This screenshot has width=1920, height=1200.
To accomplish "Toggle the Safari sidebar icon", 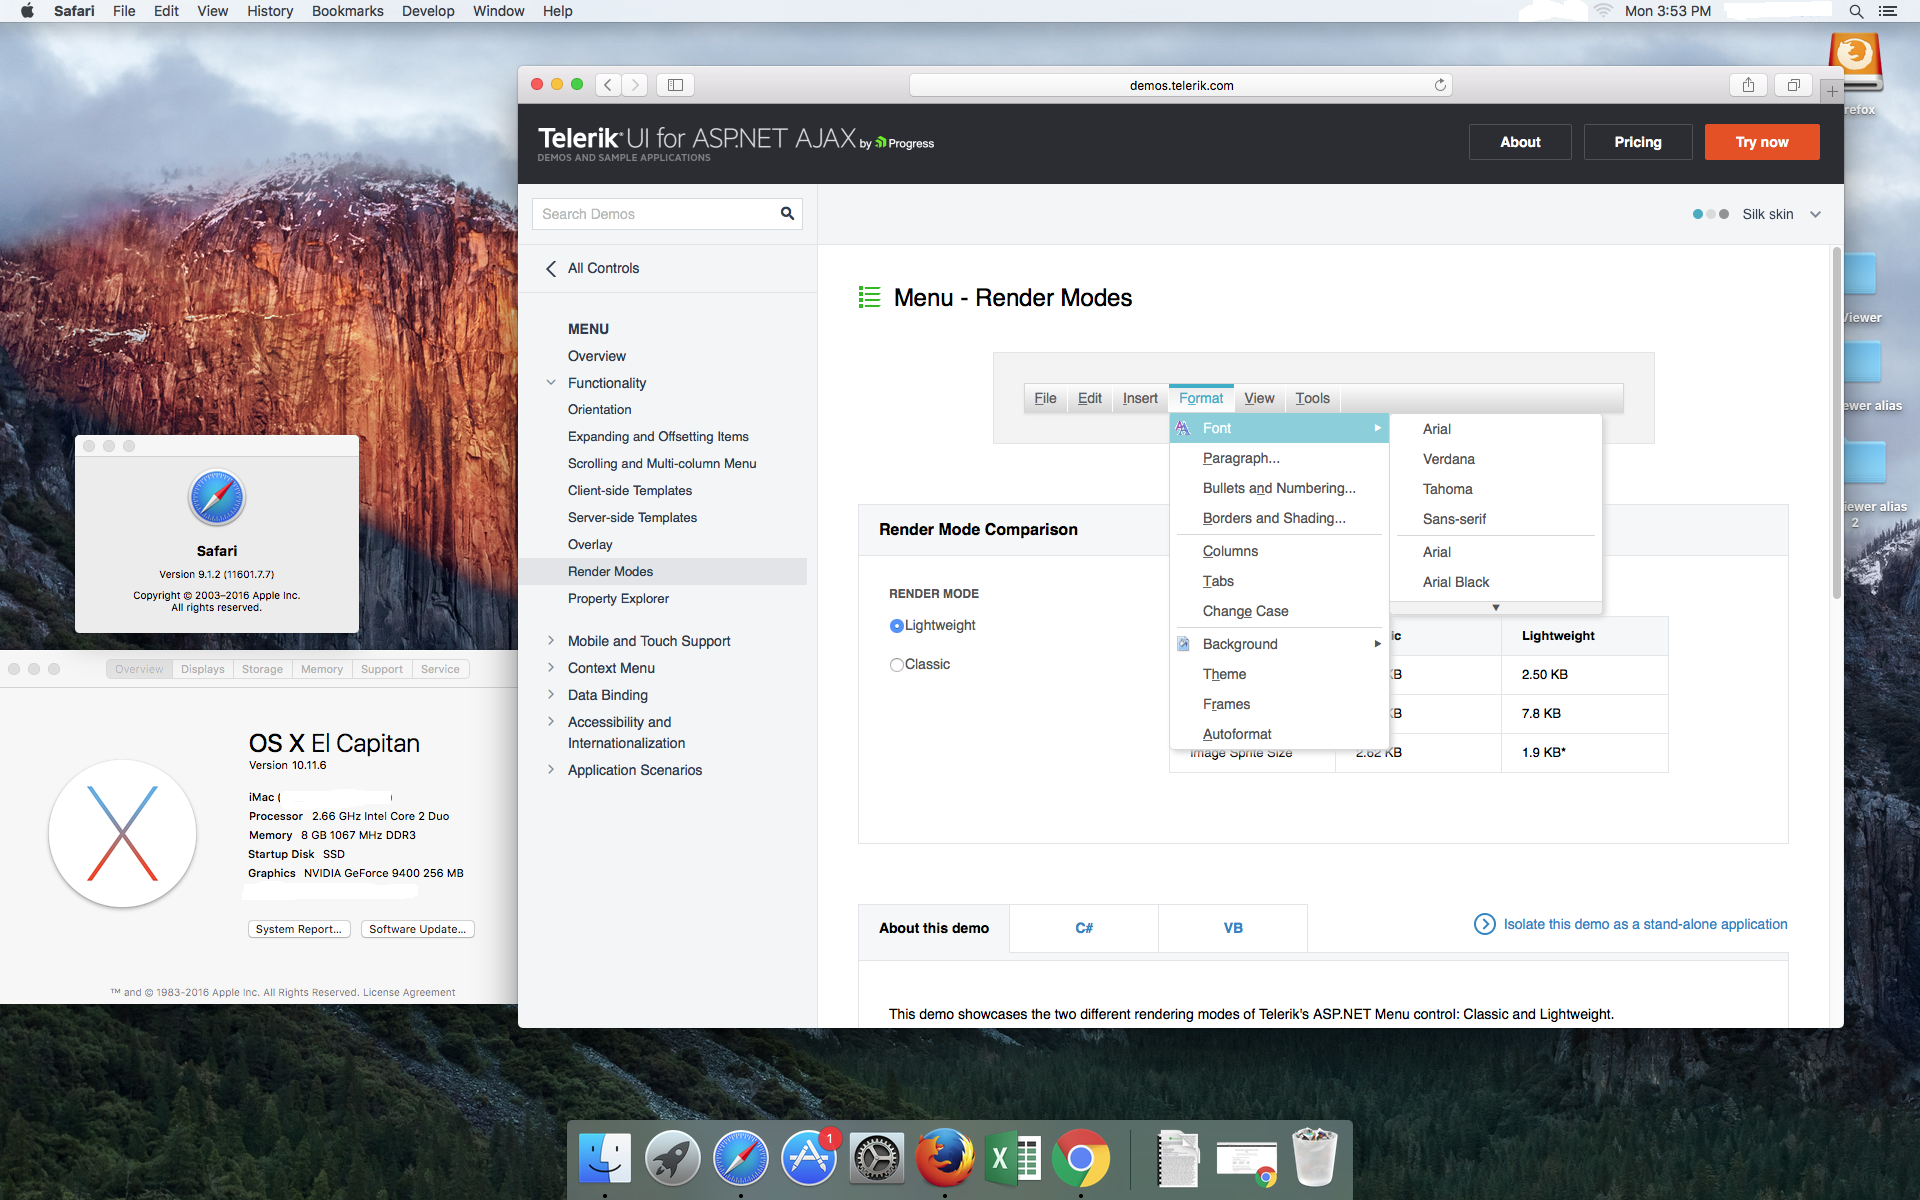I will 675,85.
